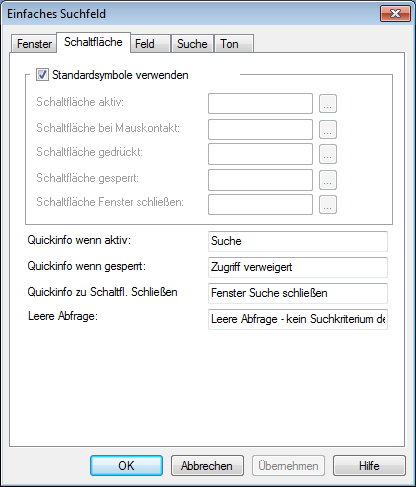
Task: Browse image for Schaltfläche gedrückt
Action: [x=328, y=154]
